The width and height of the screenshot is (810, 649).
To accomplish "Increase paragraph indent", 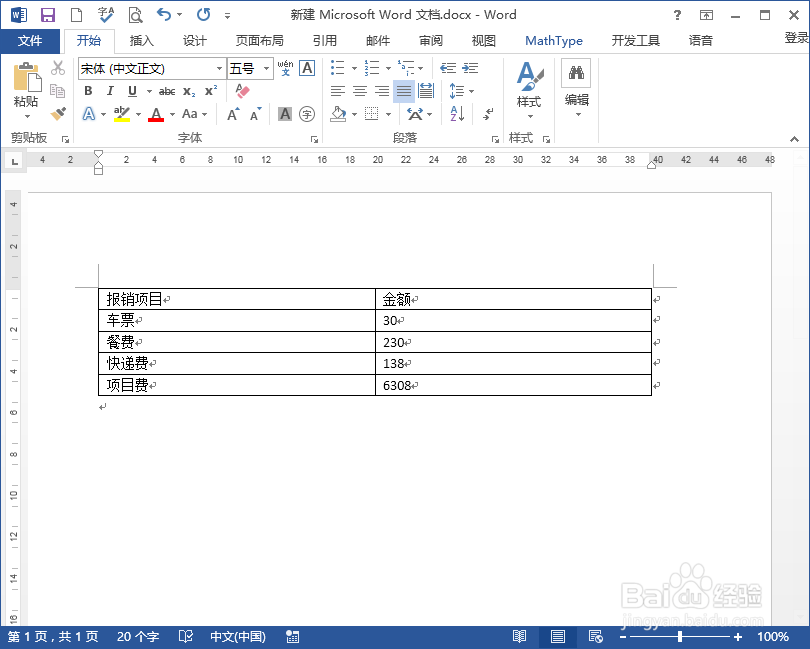I will click(x=470, y=68).
